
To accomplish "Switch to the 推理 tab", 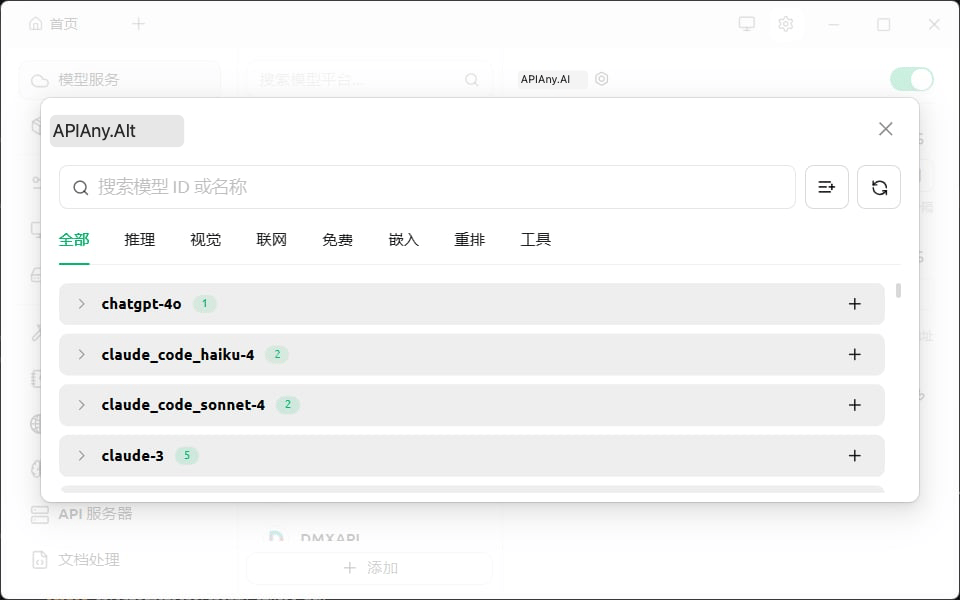I will coord(140,239).
